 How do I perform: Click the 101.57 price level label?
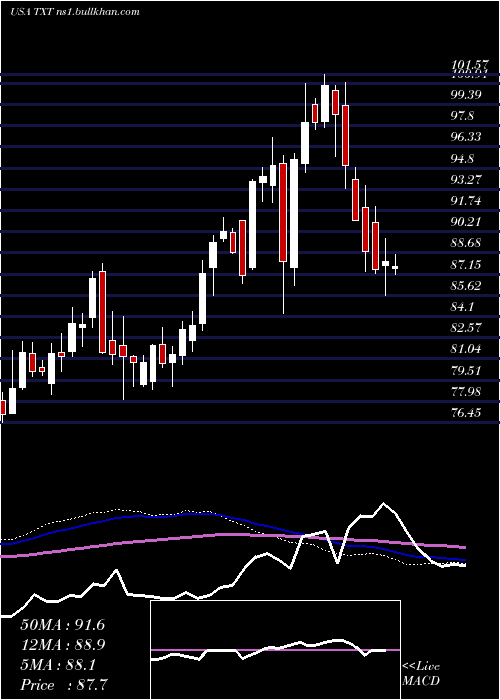tap(468, 67)
